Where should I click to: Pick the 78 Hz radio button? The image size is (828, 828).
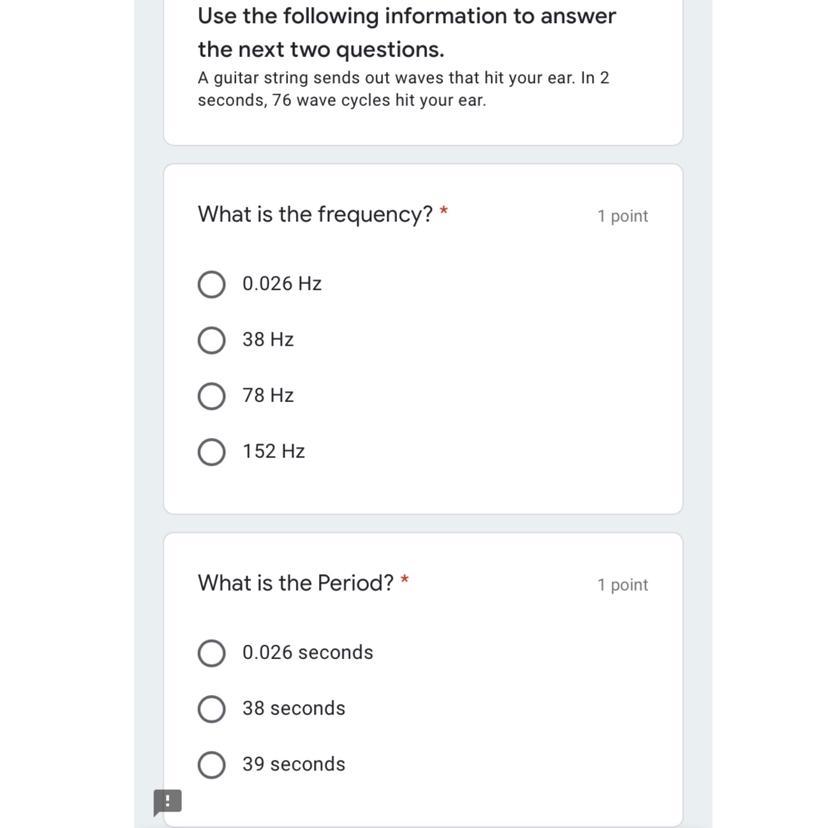[x=211, y=397]
